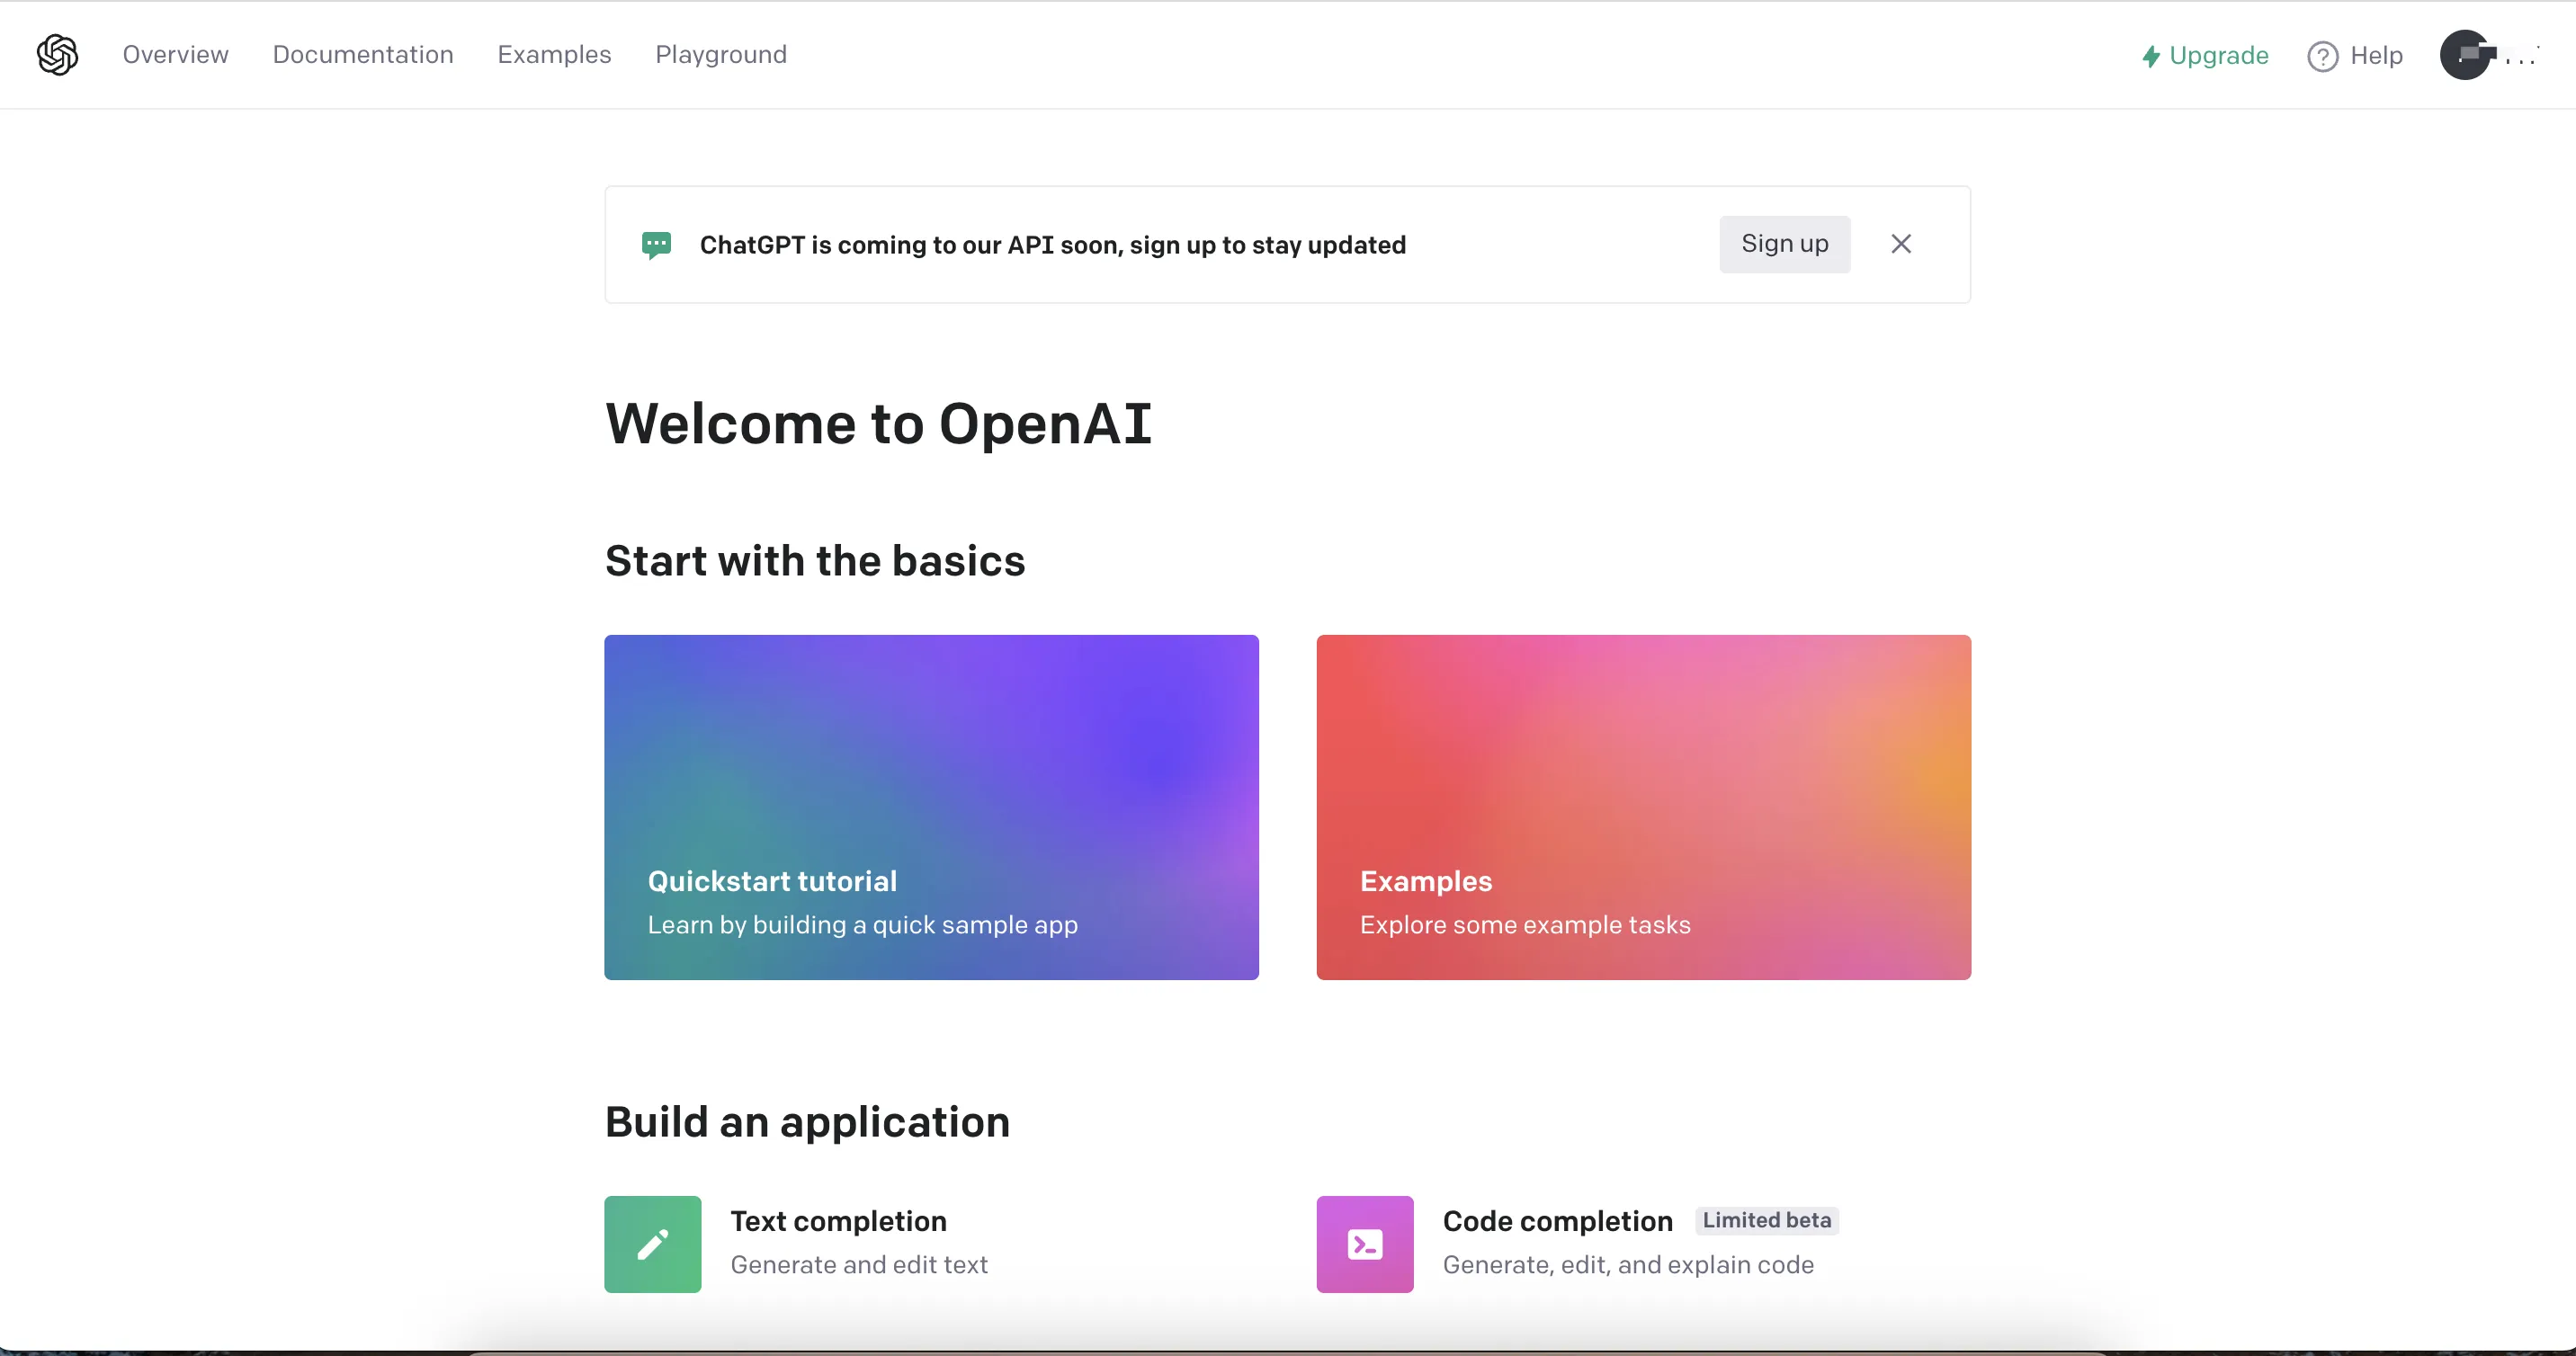Click the Help question mark icon

click(2322, 56)
